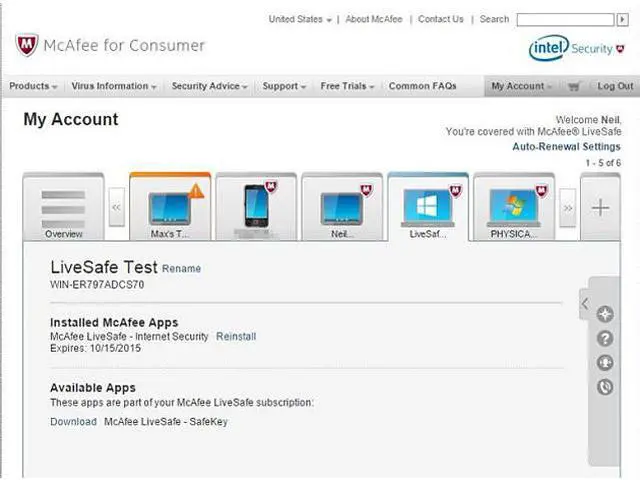Screen dimensions: 640x480
Task: Download McAfee LiveSafe SafeKey
Action: coord(73,422)
